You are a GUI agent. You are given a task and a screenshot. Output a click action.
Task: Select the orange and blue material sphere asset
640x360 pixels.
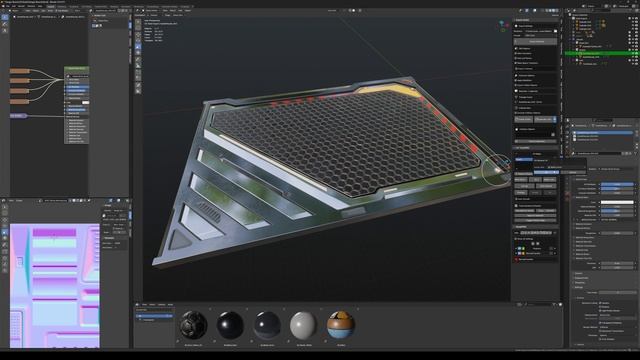click(x=341, y=325)
